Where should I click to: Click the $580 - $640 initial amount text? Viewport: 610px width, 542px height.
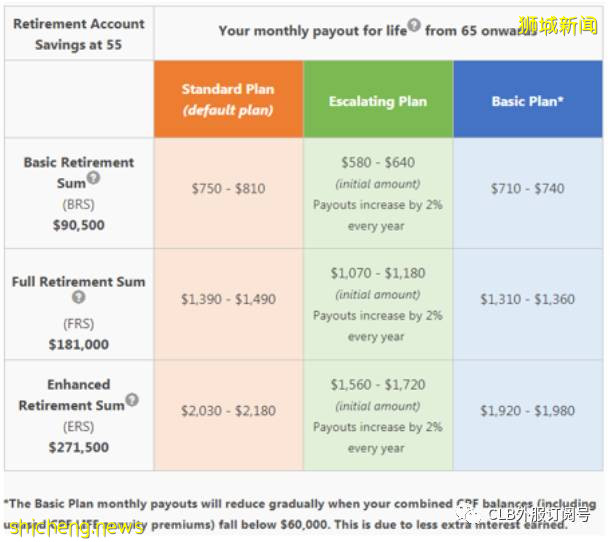377,162
